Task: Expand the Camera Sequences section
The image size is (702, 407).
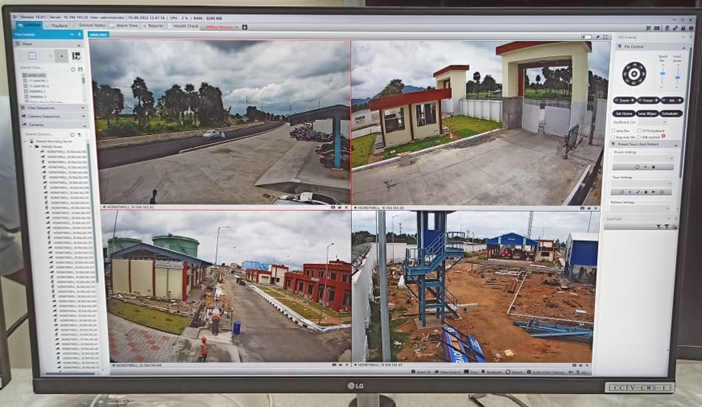Action: tap(83, 116)
